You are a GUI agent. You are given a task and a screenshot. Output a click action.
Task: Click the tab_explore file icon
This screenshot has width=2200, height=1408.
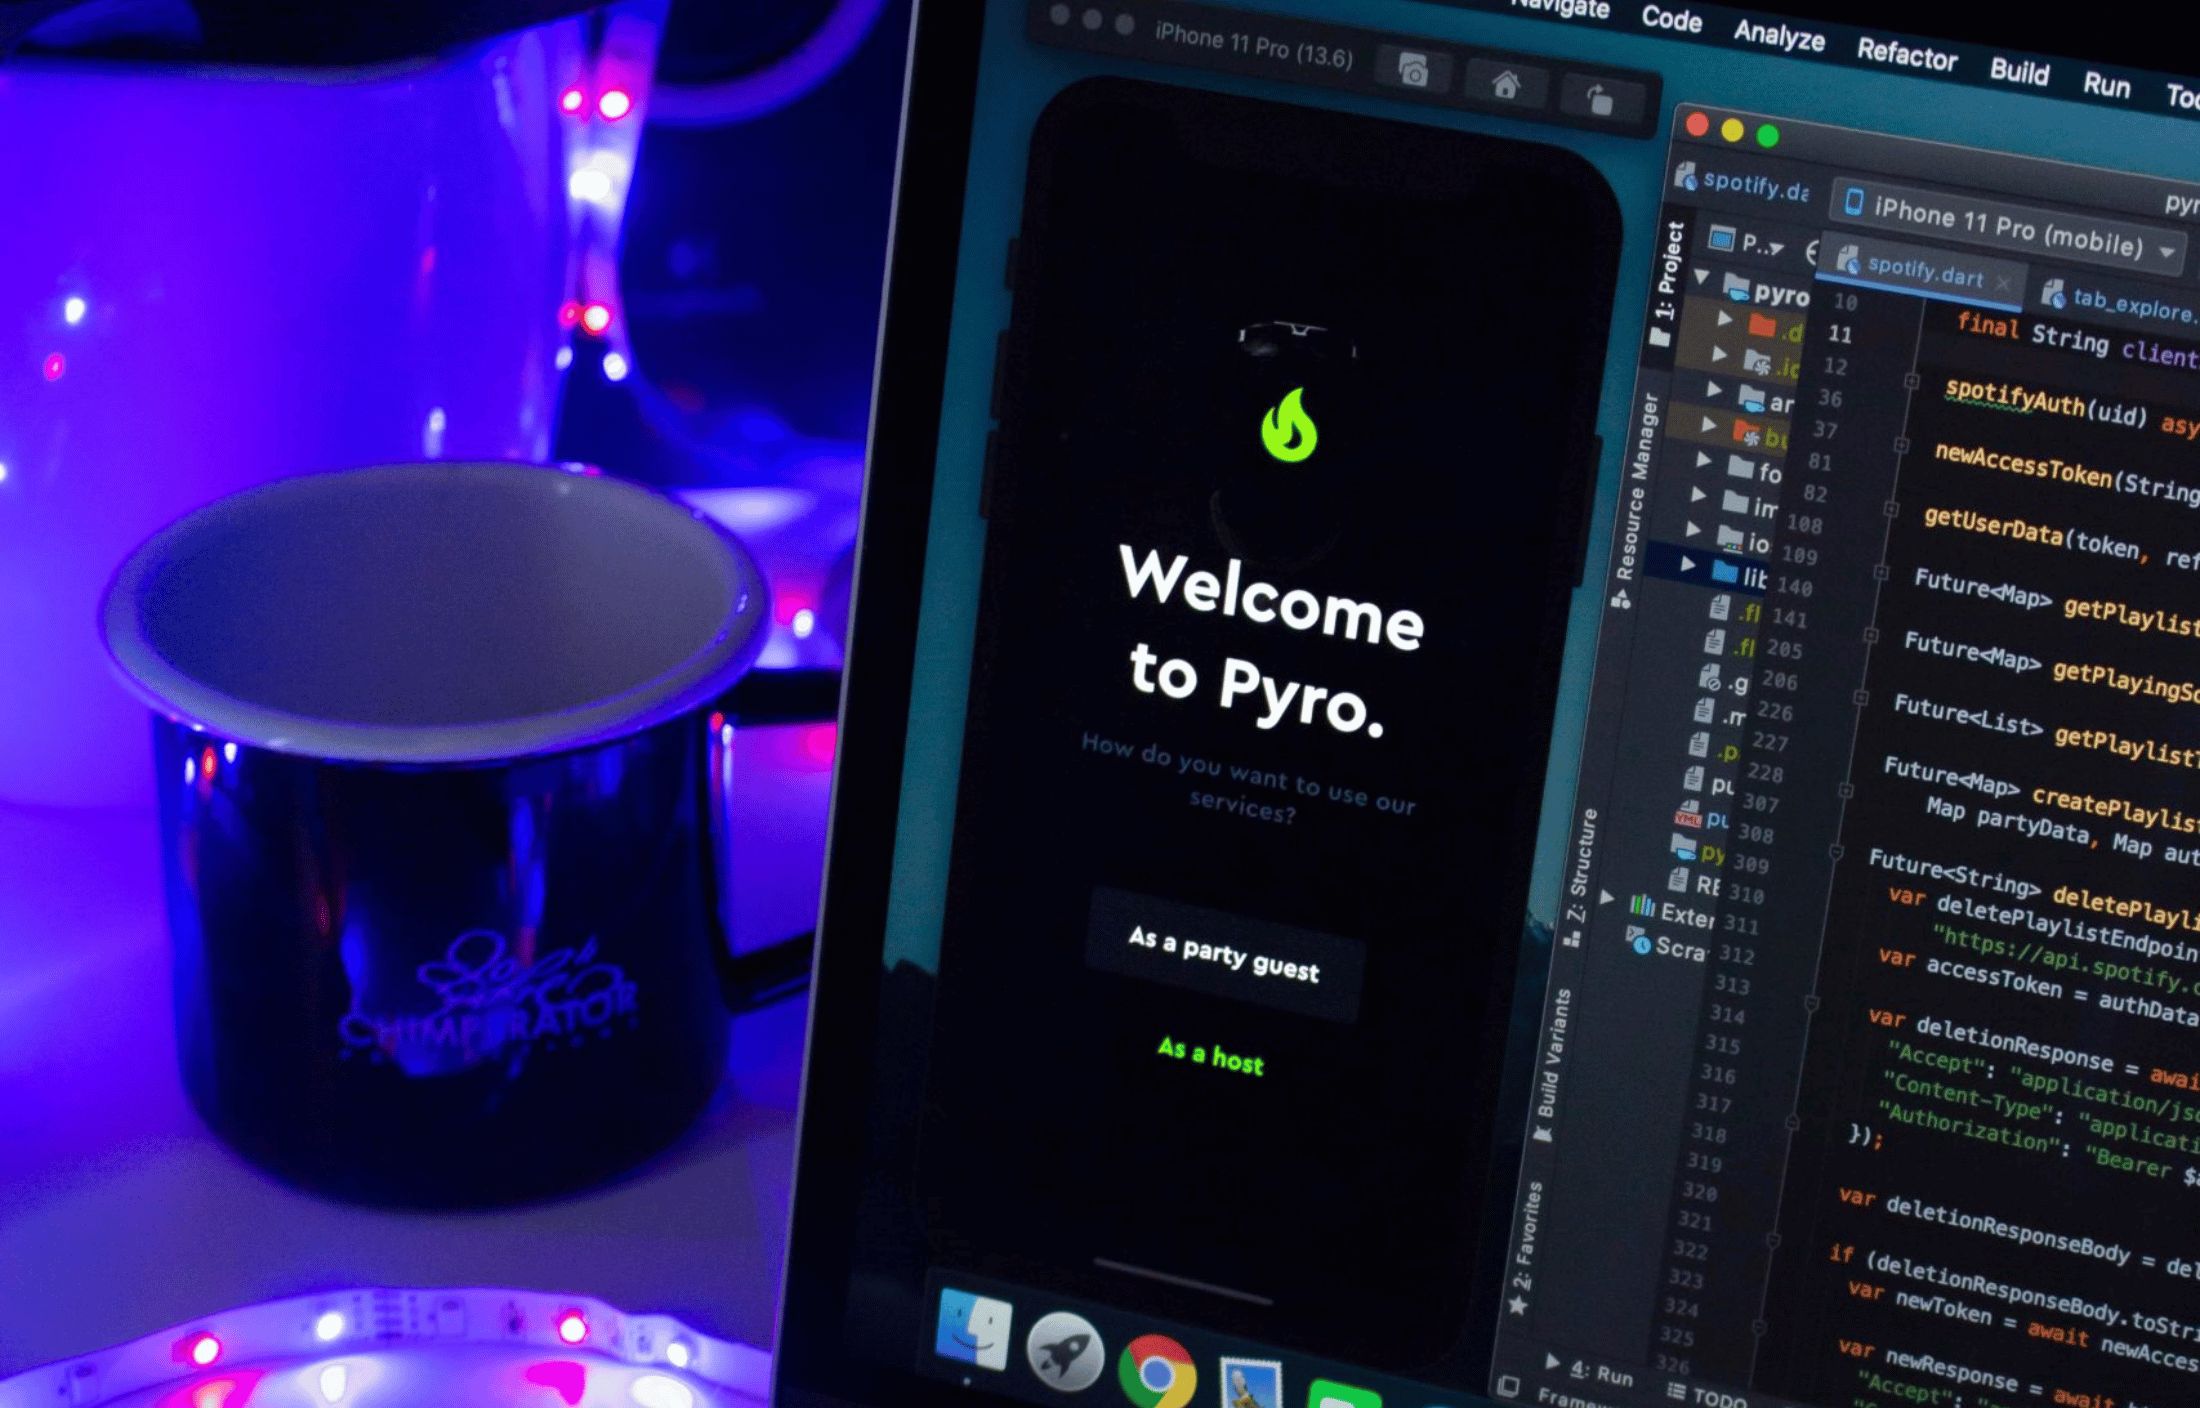[x=2053, y=294]
